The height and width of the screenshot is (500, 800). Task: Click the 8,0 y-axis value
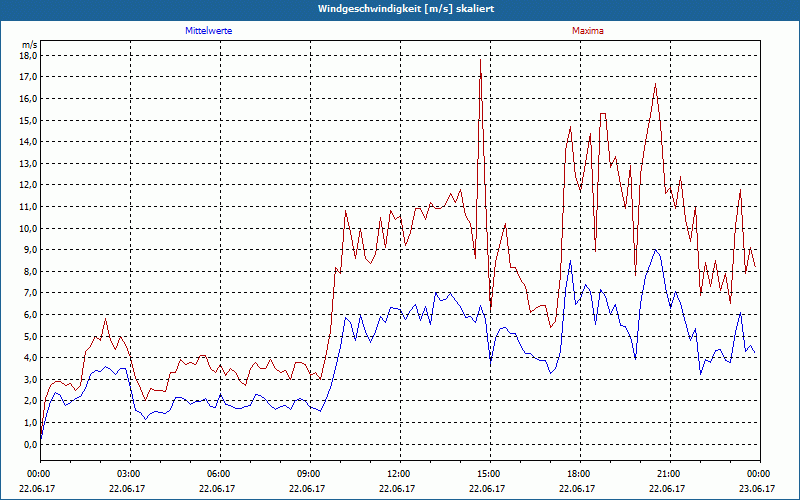pyautogui.click(x=31, y=271)
